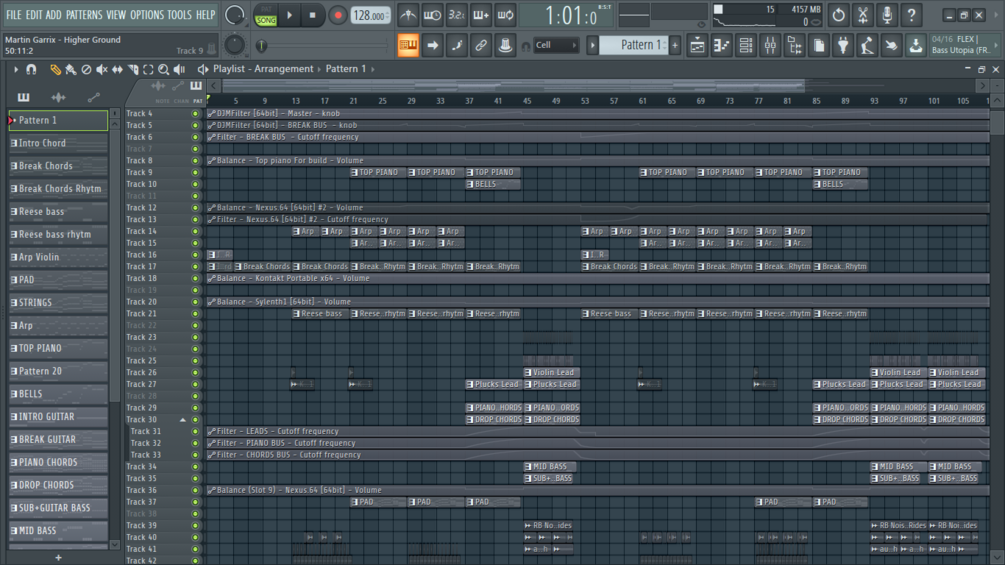The image size is (1005, 565).
Task: Open the help question mark icon
Action: pos(911,15)
